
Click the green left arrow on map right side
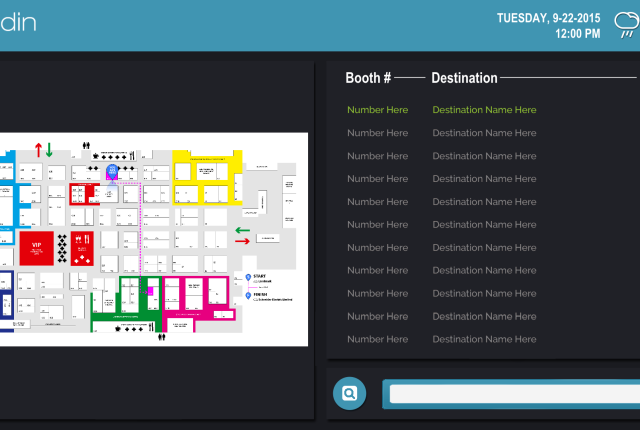click(x=242, y=230)
